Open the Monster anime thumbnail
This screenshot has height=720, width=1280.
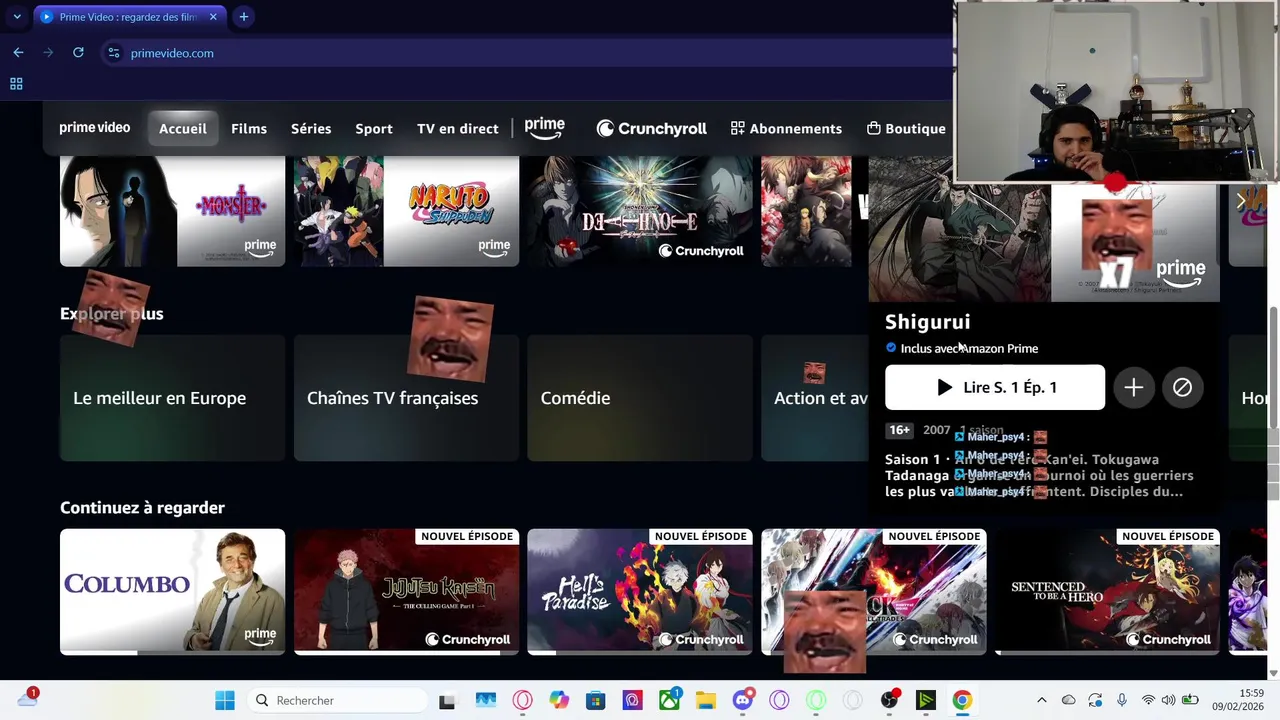[172, 211]
